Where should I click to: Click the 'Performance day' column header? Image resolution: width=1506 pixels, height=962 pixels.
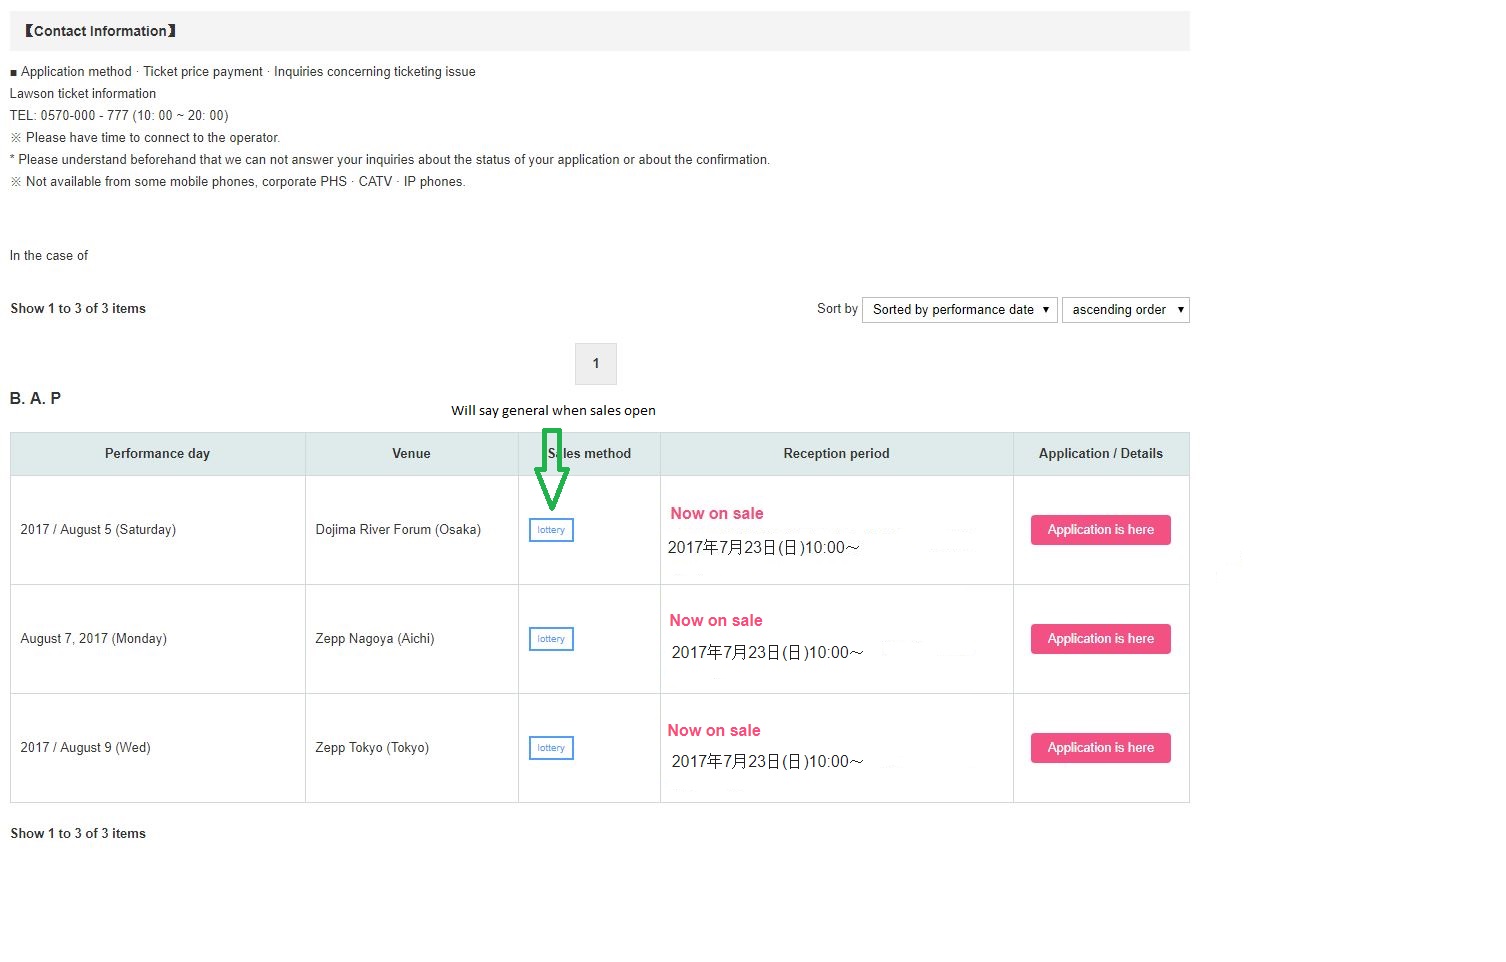coord(157,454)
